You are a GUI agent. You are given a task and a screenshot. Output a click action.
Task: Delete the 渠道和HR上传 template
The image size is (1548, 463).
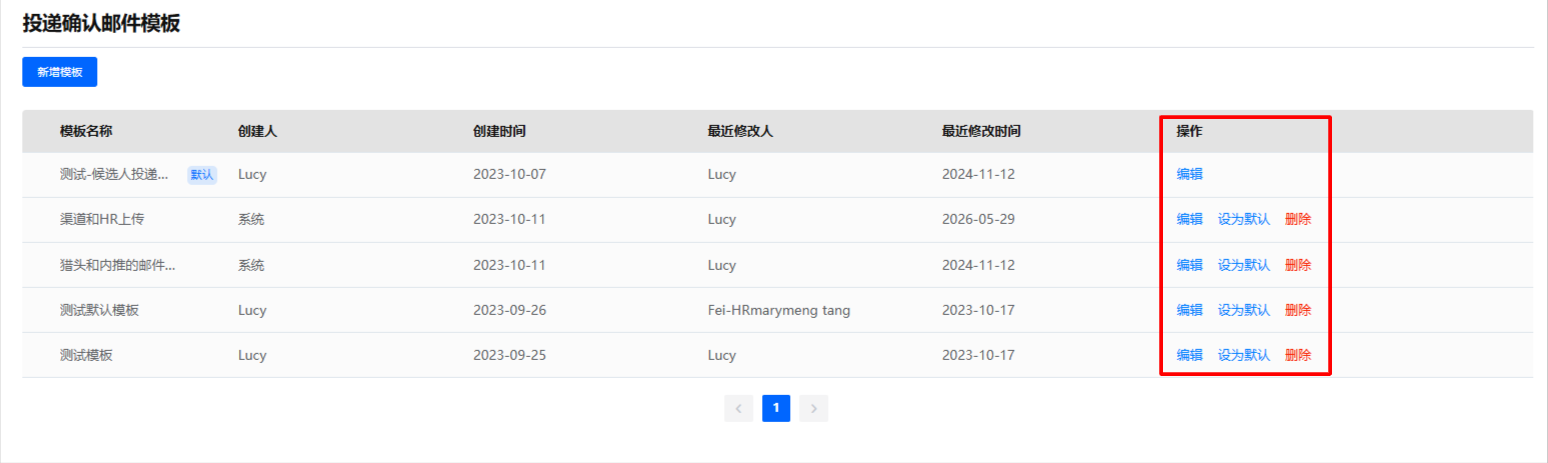[1297, 219]
